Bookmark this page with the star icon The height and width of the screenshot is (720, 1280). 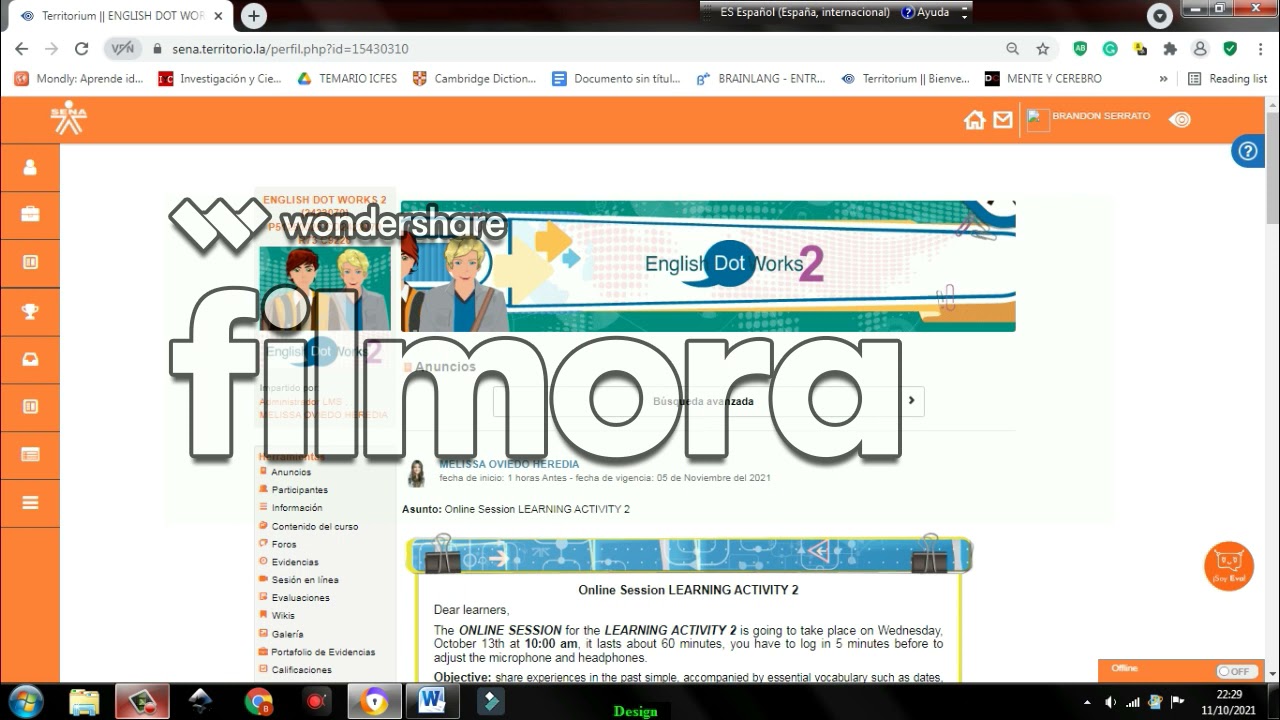pyautogui.click(x=1043, y=48)
